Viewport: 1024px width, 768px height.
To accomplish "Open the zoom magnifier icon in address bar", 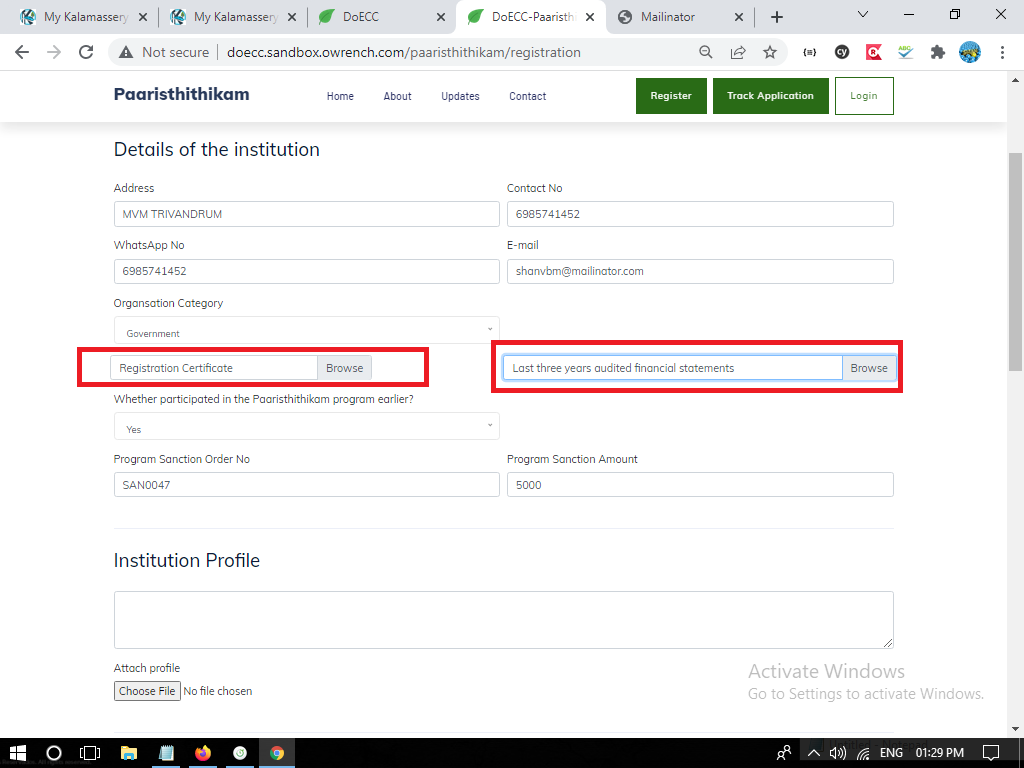I will point(706,52).
